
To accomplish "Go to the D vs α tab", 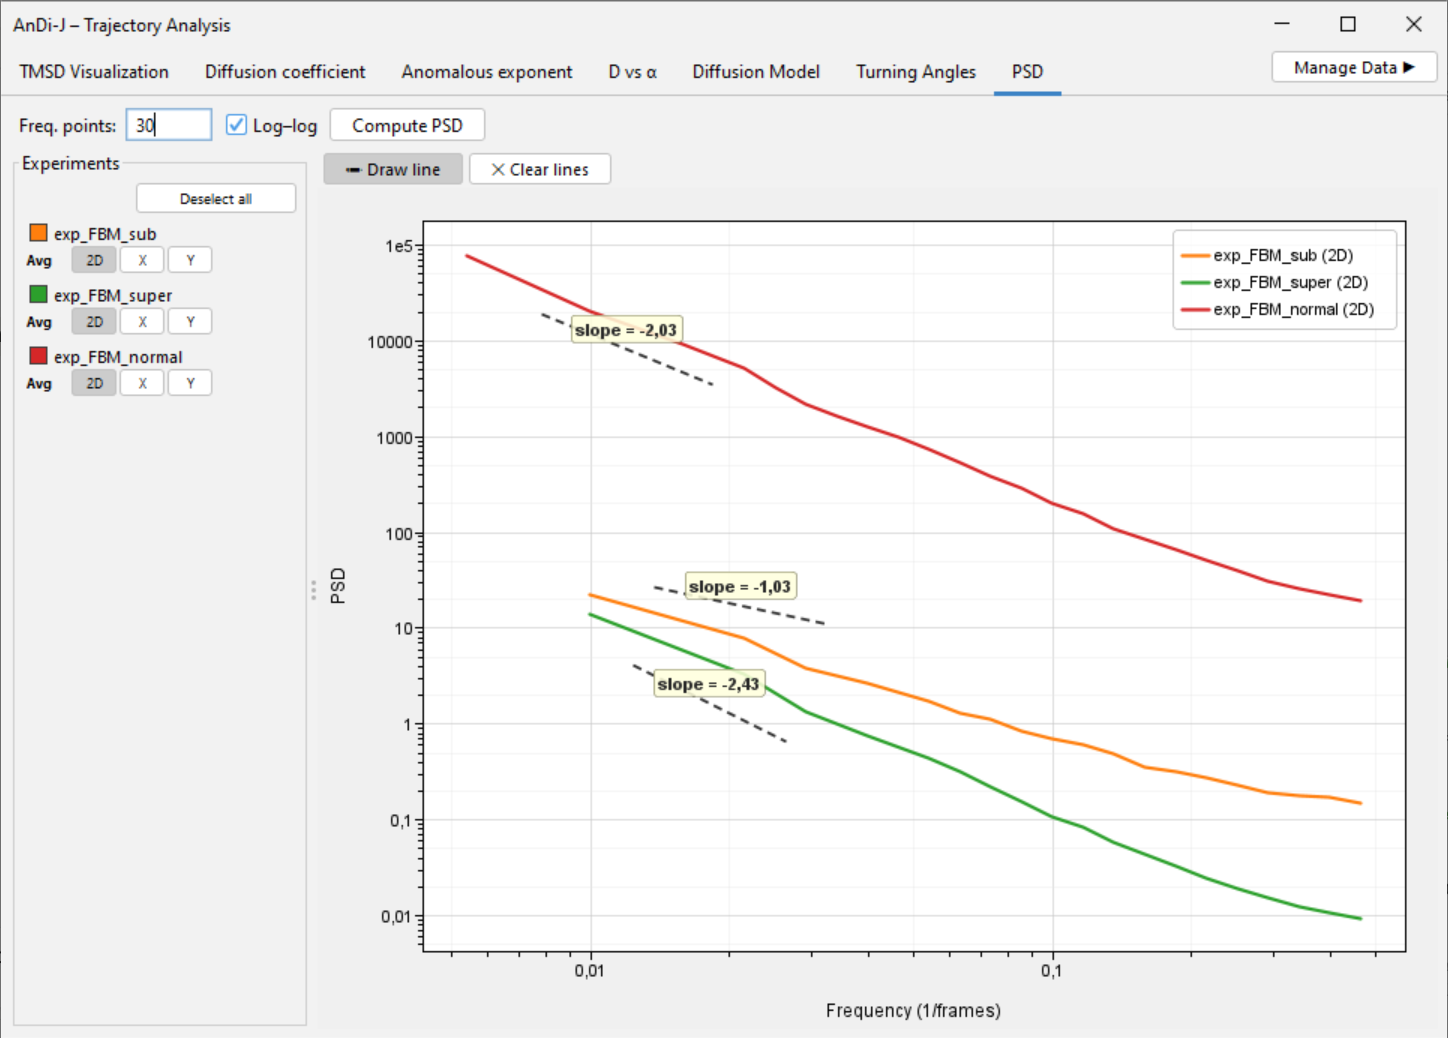I will 632,72.
